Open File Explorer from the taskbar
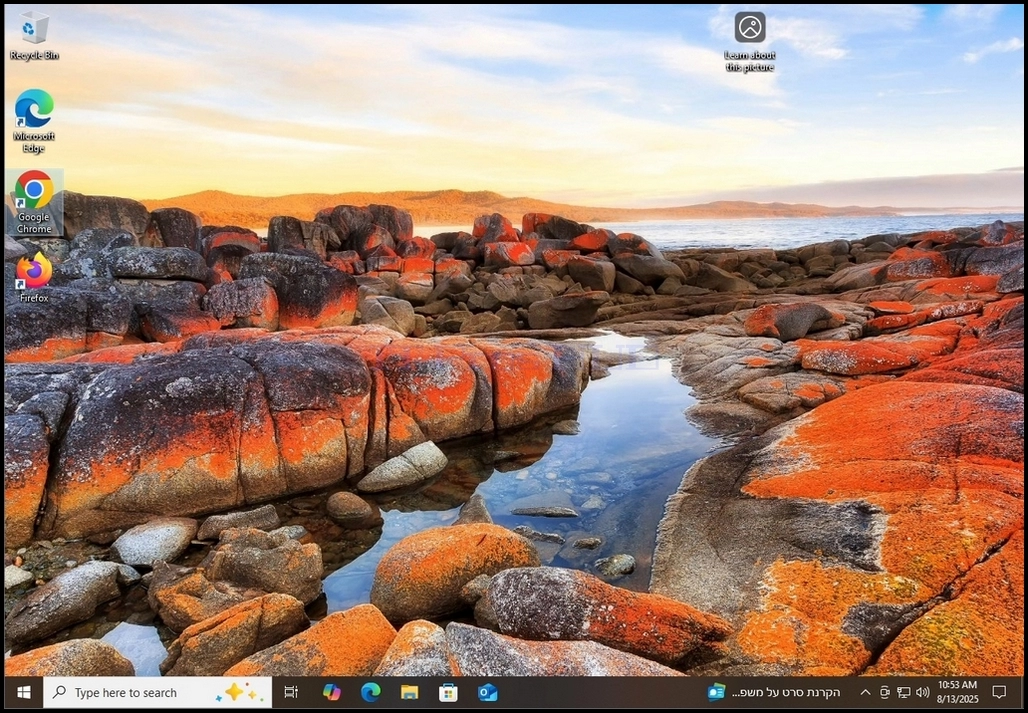 coord(410,692)
